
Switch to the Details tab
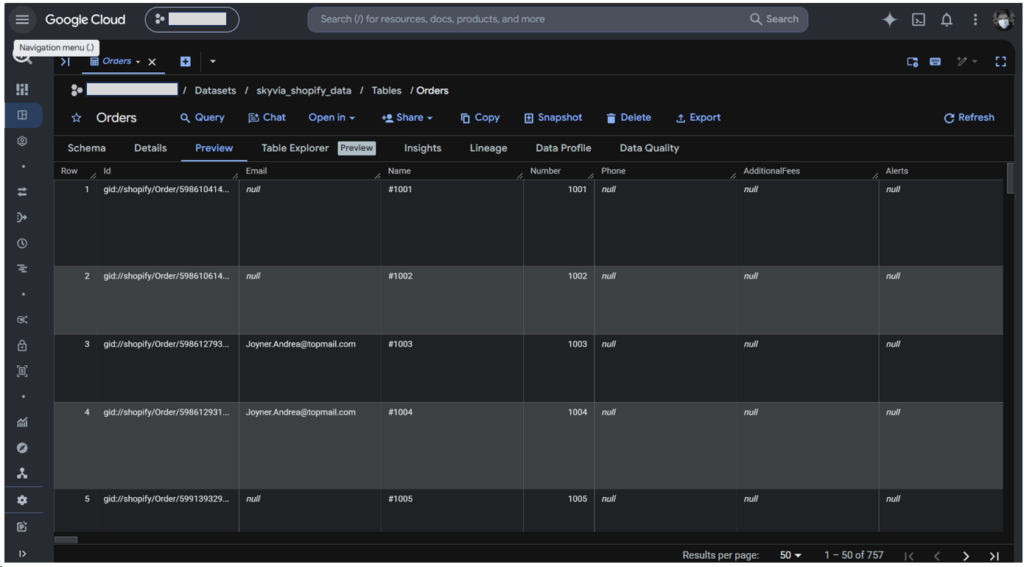(150, 148)
